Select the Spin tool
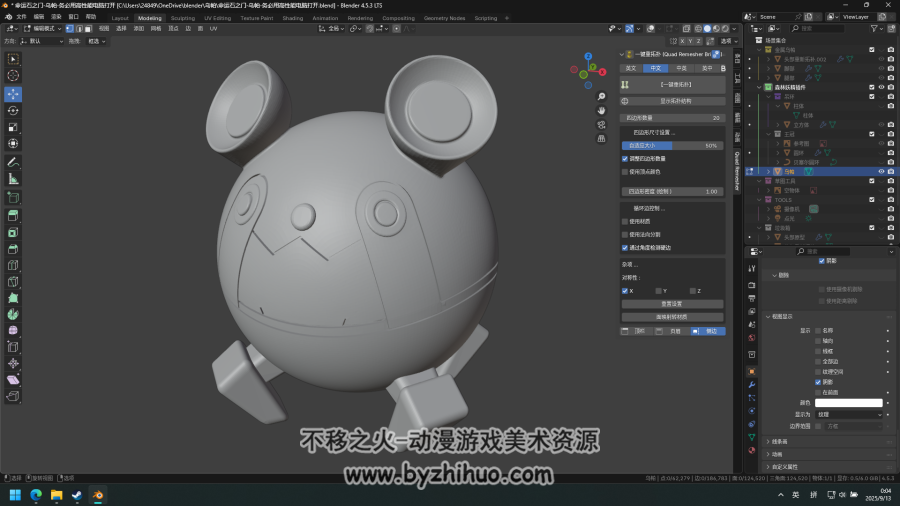Image resolution: width=900 pixels, height=506 pixels. (13, 314)
